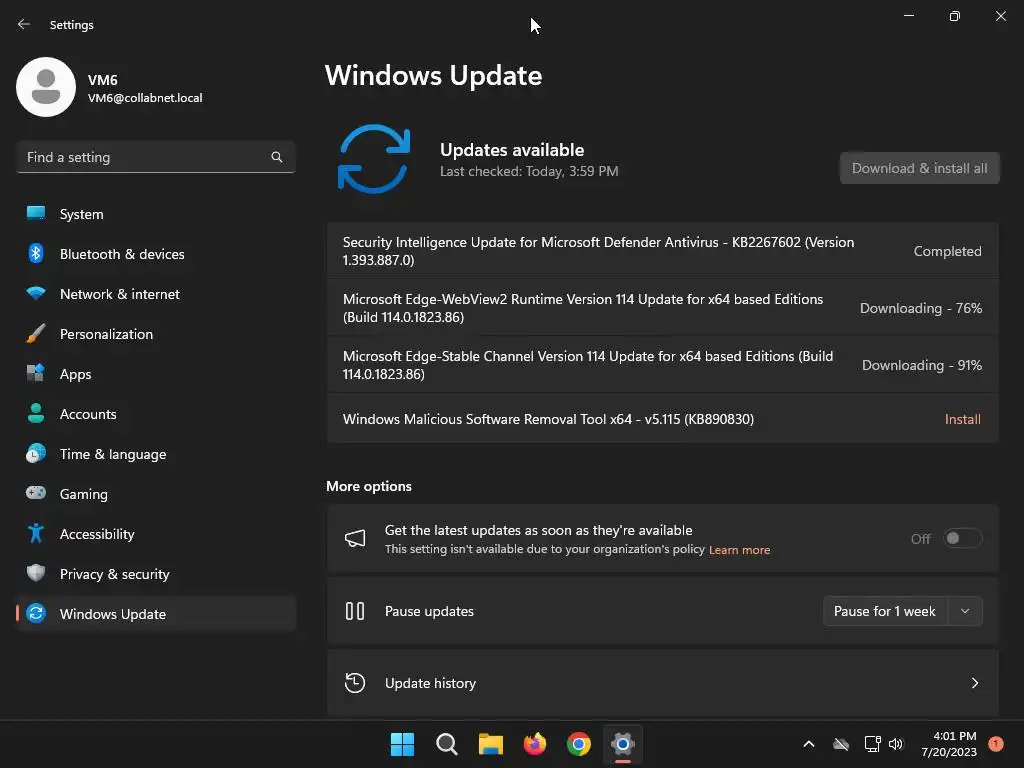Open the Pause for 1 week dropdown arrow
The width and height of the screenshot is (1024, 768).
coord(965,611)
